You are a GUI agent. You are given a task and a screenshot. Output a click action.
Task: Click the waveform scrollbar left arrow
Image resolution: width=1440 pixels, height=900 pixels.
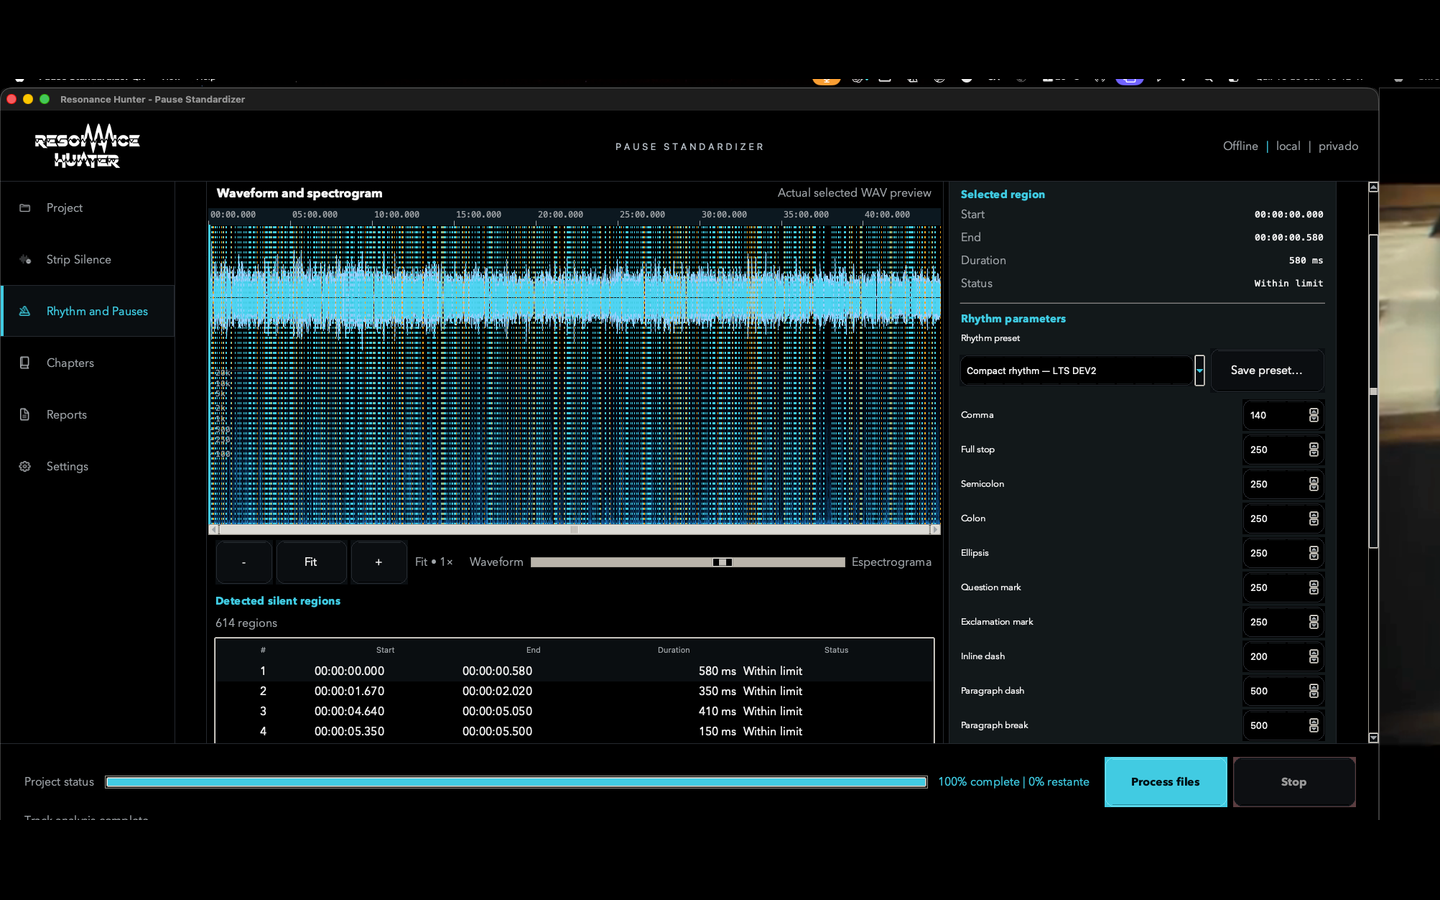coord(213,529)
